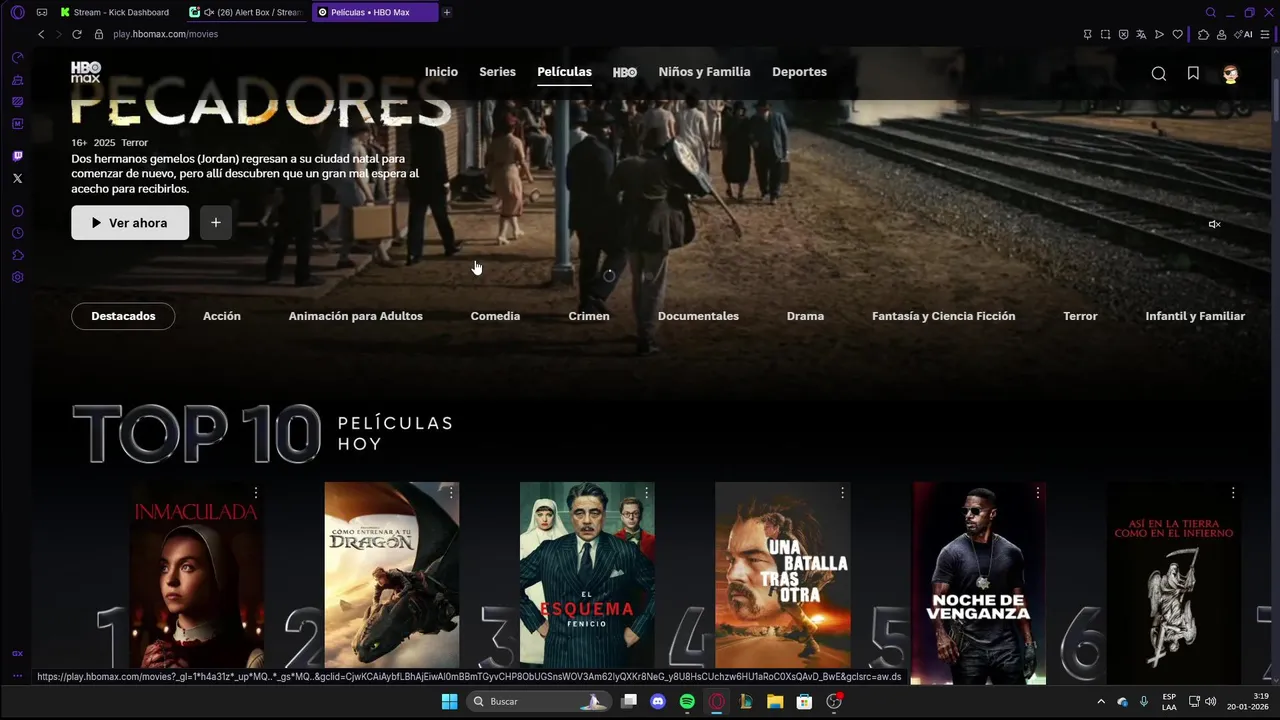The height and width of the screenshot is (720, 1280).
Task: Open X (Twitter) in Opera sidebar
Action: click(17, 178)
